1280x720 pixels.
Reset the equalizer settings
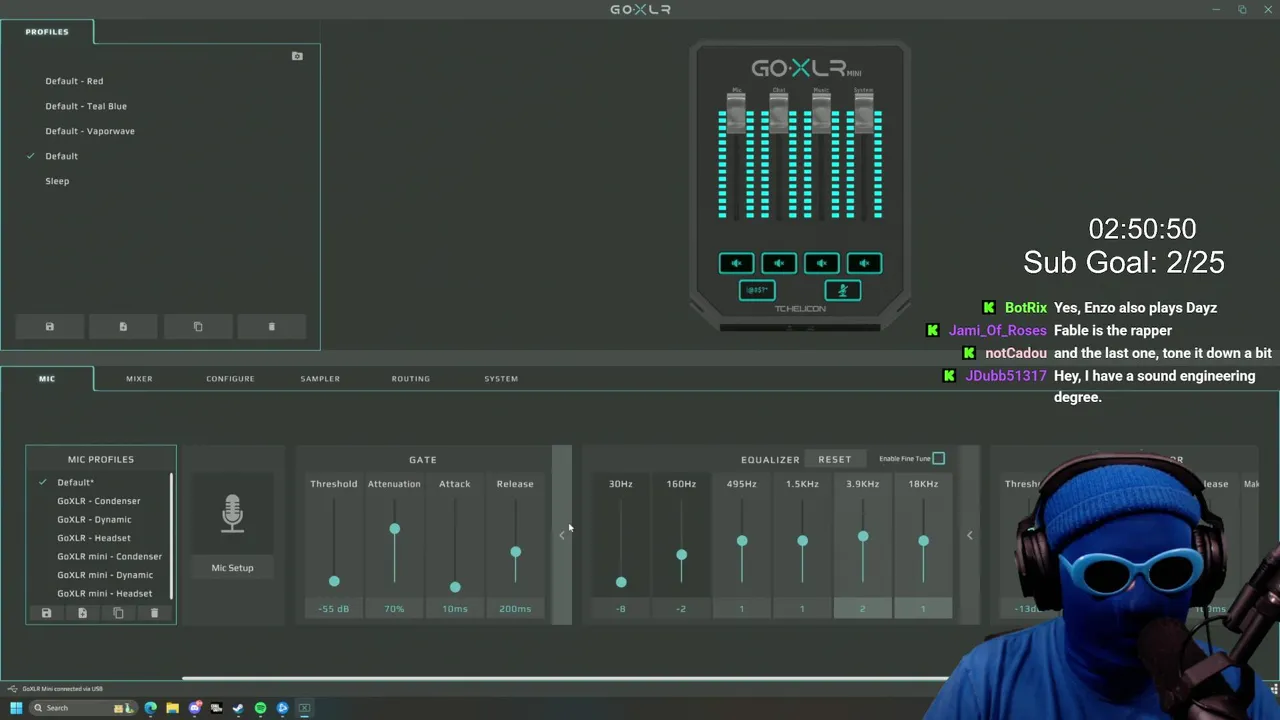pyautogui.click(x=834, y=459)
